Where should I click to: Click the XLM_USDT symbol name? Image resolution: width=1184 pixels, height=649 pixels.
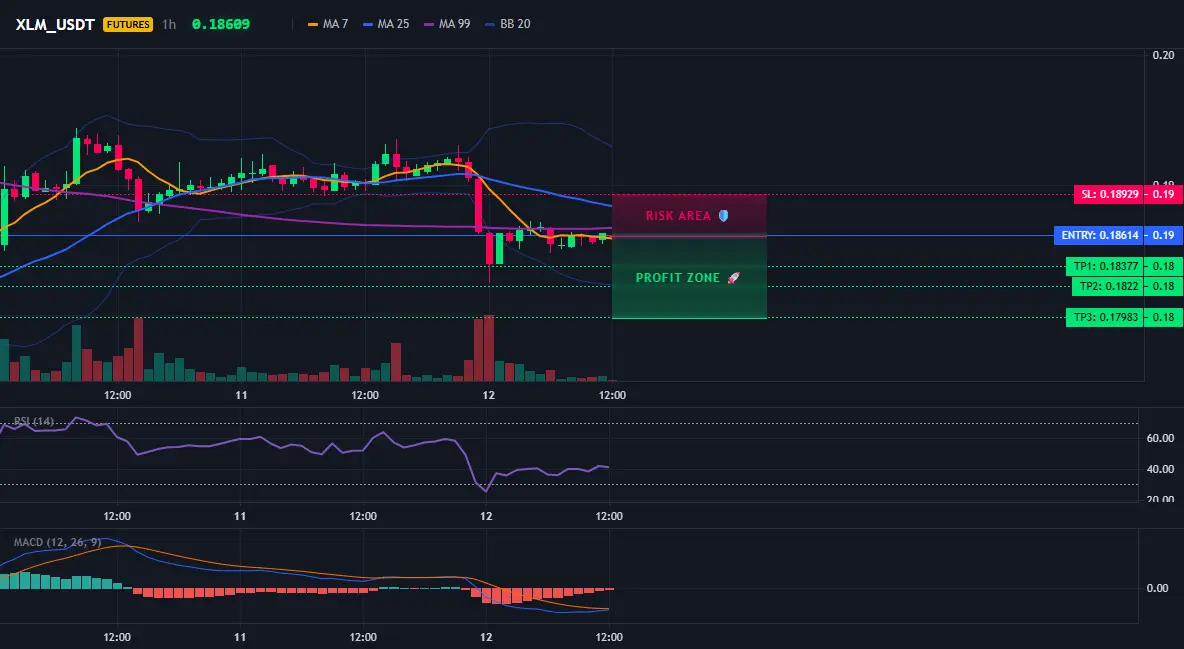(x=55, y=24)
